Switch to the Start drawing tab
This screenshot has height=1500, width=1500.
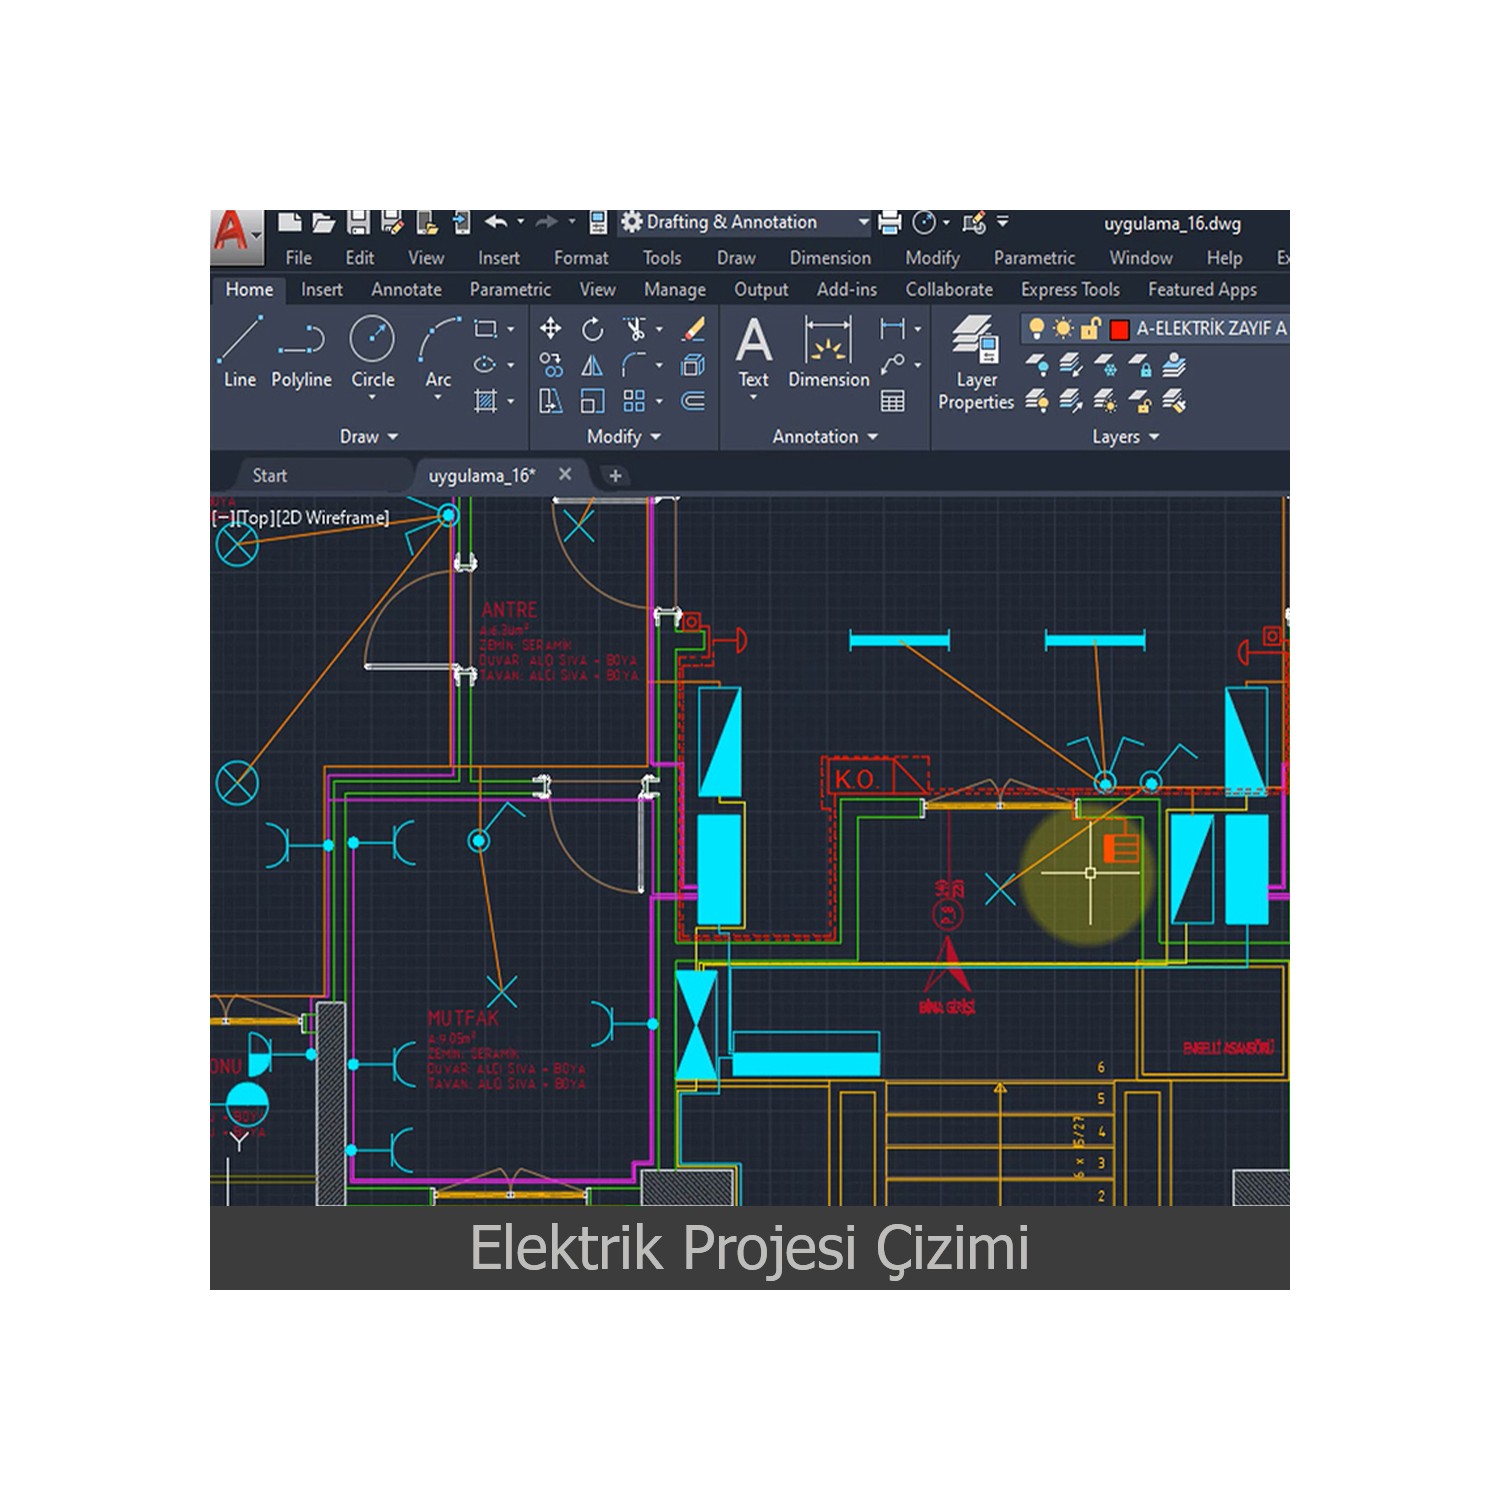270,475
